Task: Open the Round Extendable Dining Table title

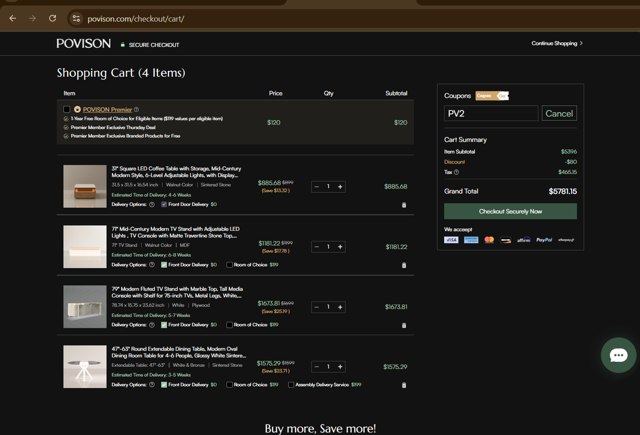Action: tap(179, 352)
